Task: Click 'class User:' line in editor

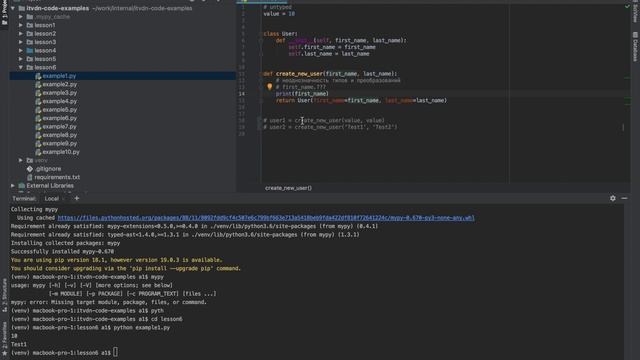Action: pyautogui.click(x=280, y=33)
